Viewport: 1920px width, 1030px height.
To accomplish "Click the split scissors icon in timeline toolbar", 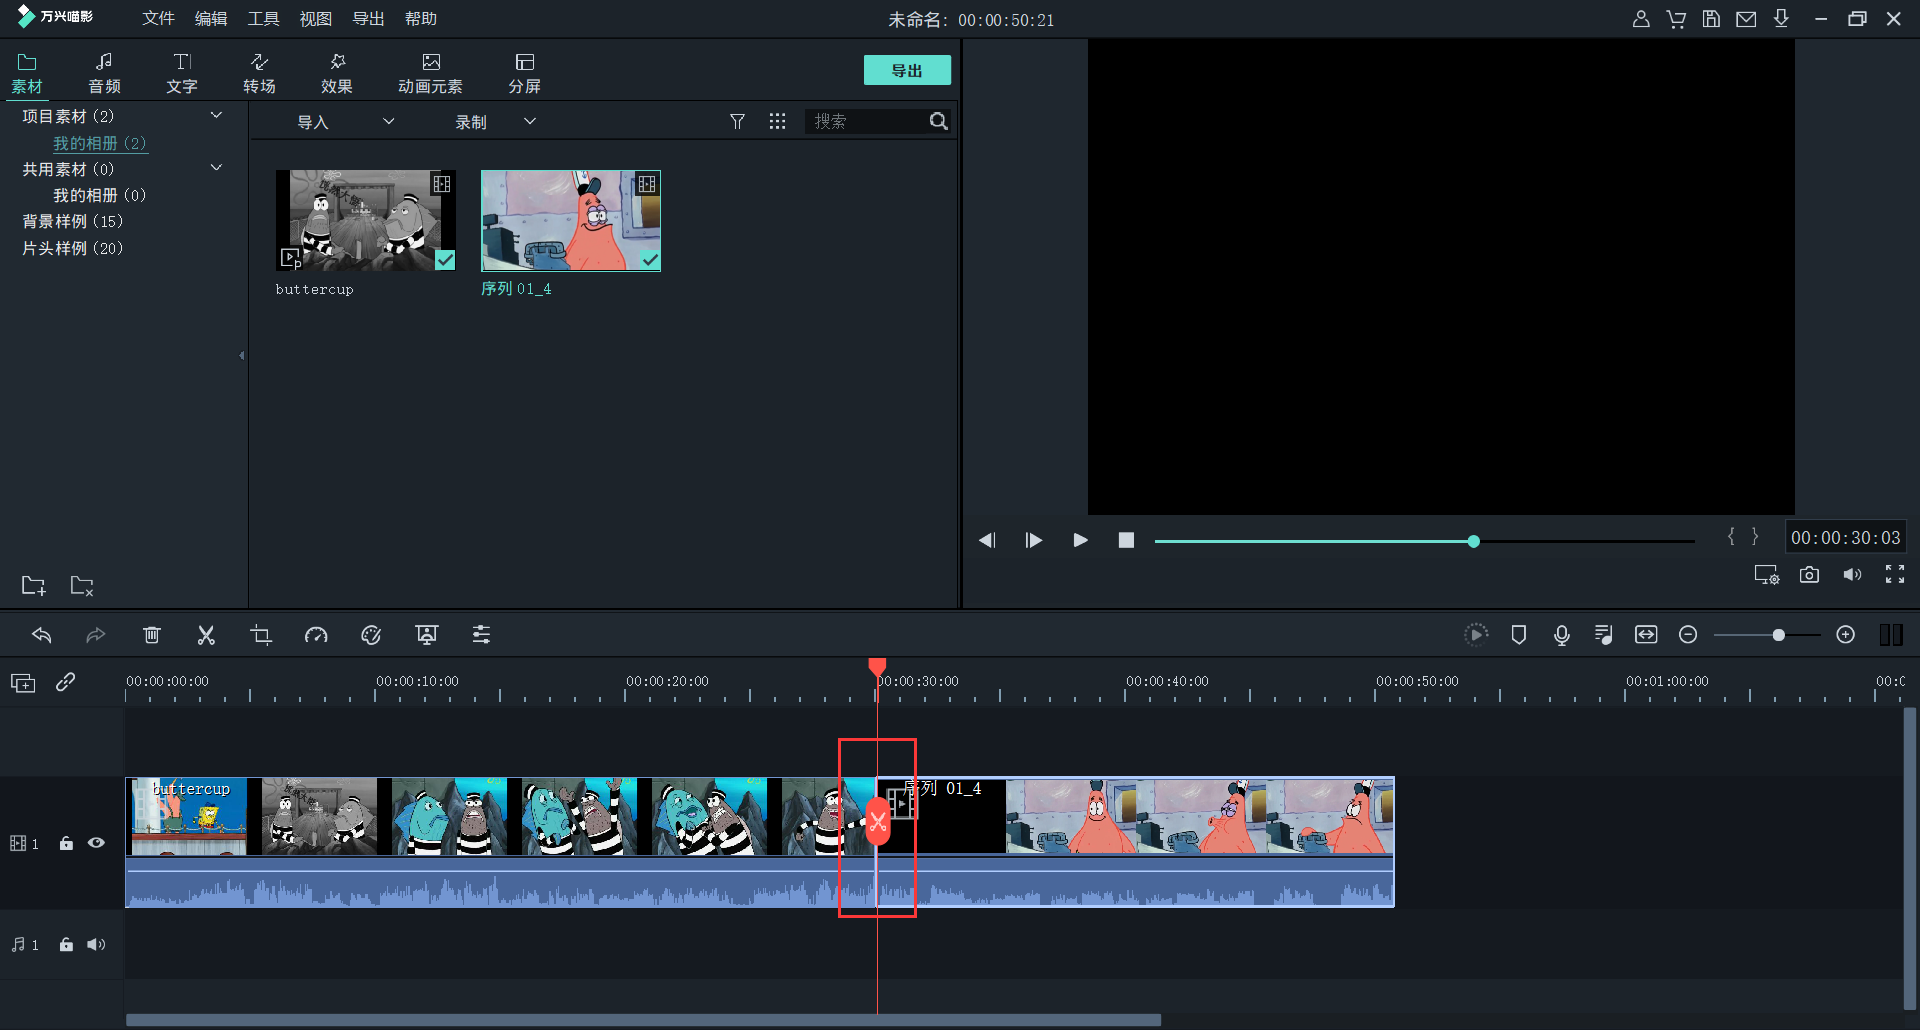I will point(206,635).
